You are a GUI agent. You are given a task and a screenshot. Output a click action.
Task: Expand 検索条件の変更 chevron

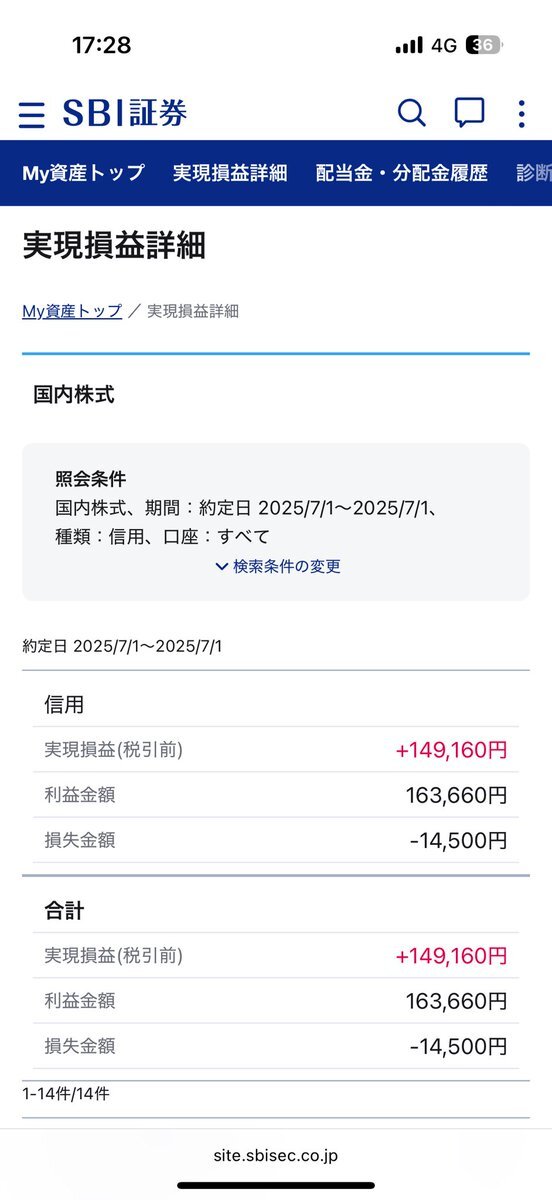277,566
